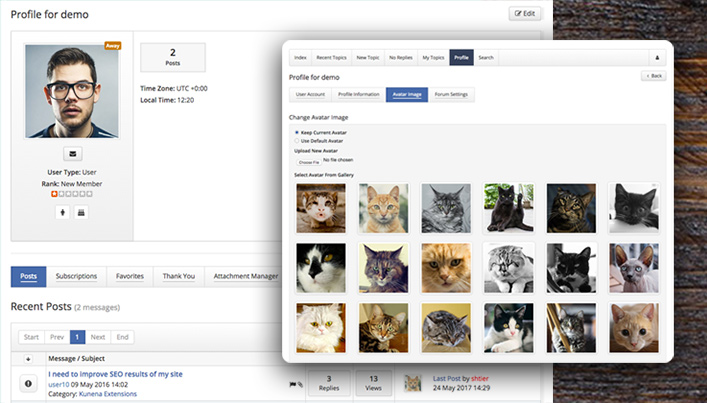
Task: Select the Keep Current Avatar radio button
Action: point(296,132)
